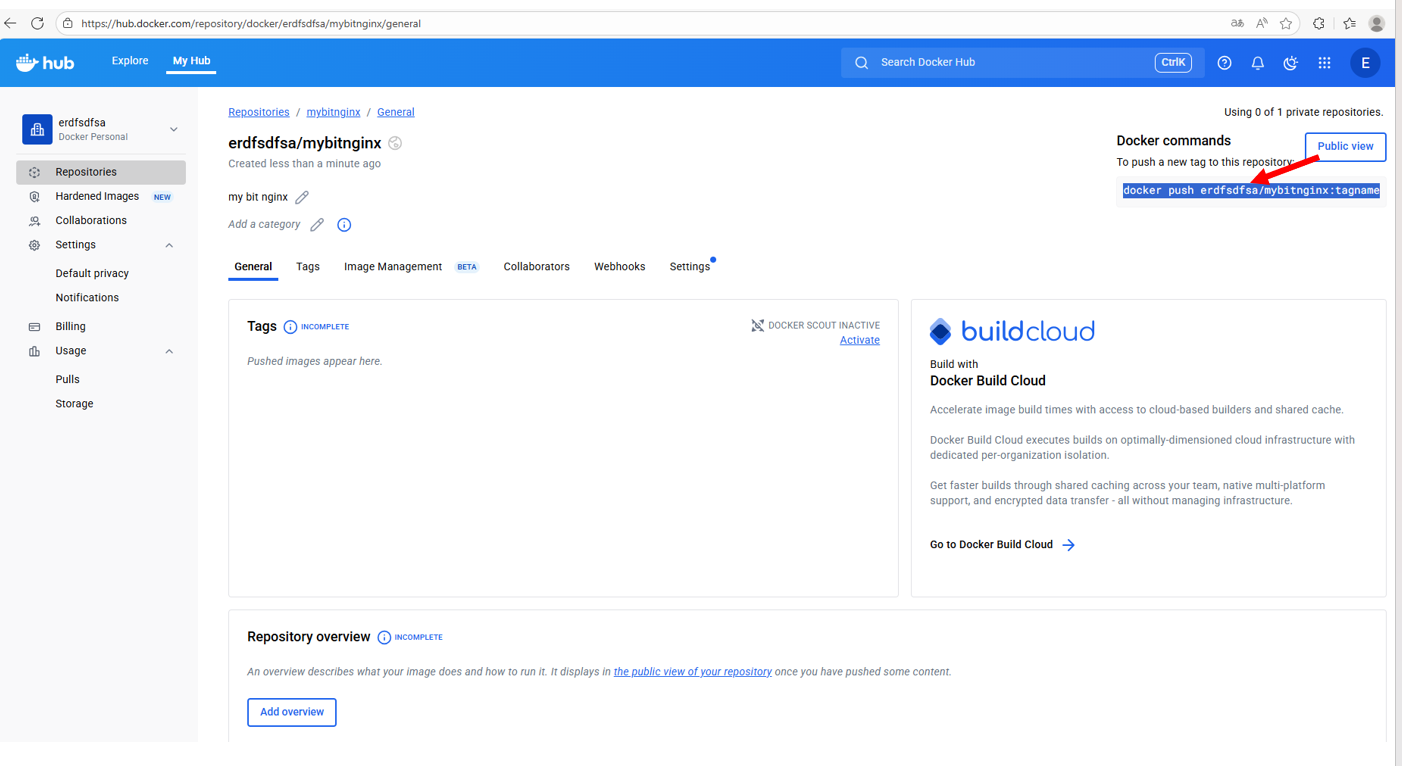Open the Webhooks tab

point(620,267)
